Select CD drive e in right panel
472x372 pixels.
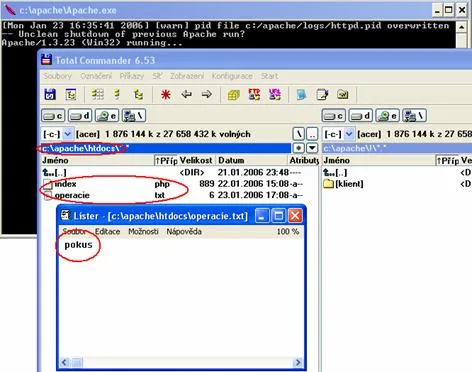(x=387, y=116)
